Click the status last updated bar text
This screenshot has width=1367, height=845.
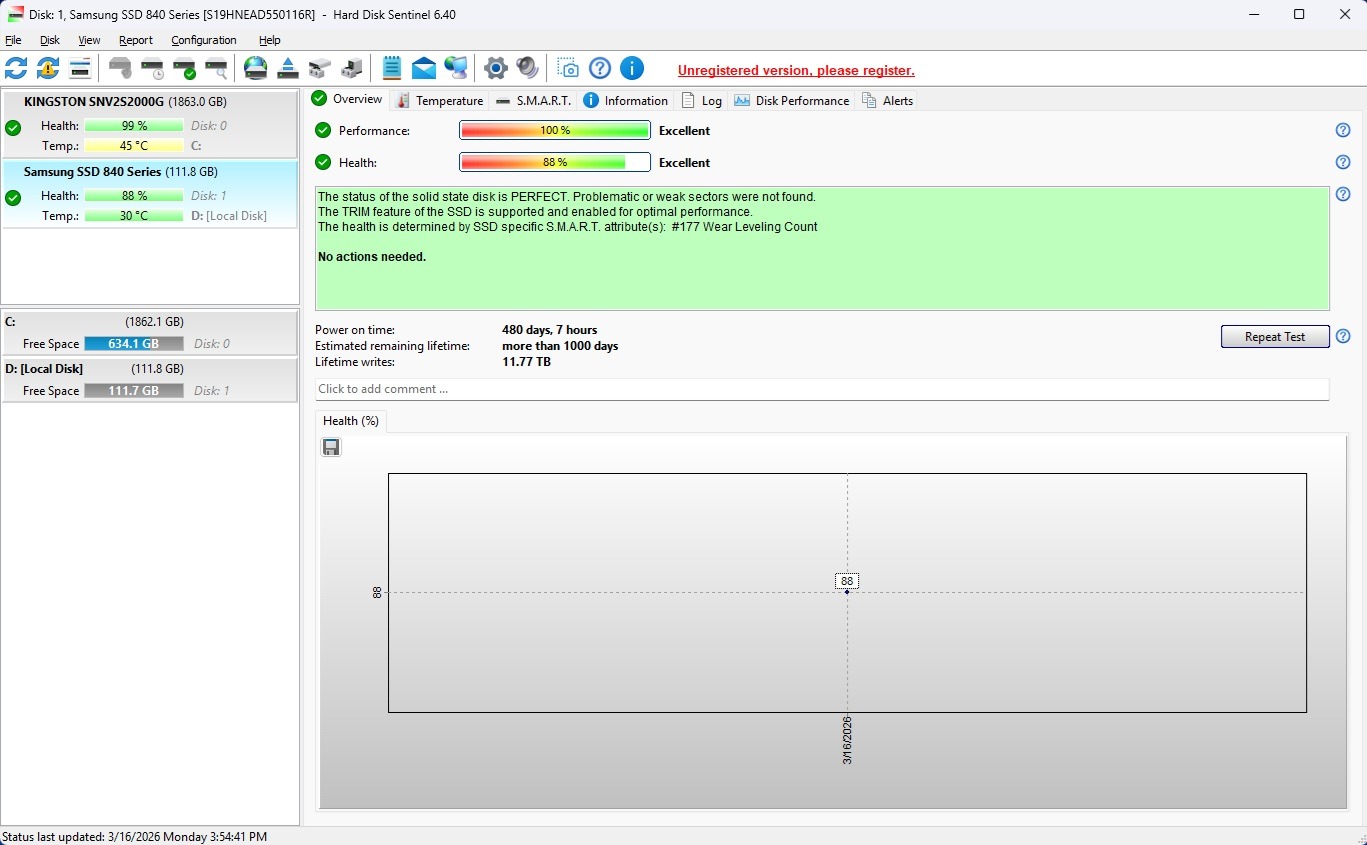coord(135,836)
